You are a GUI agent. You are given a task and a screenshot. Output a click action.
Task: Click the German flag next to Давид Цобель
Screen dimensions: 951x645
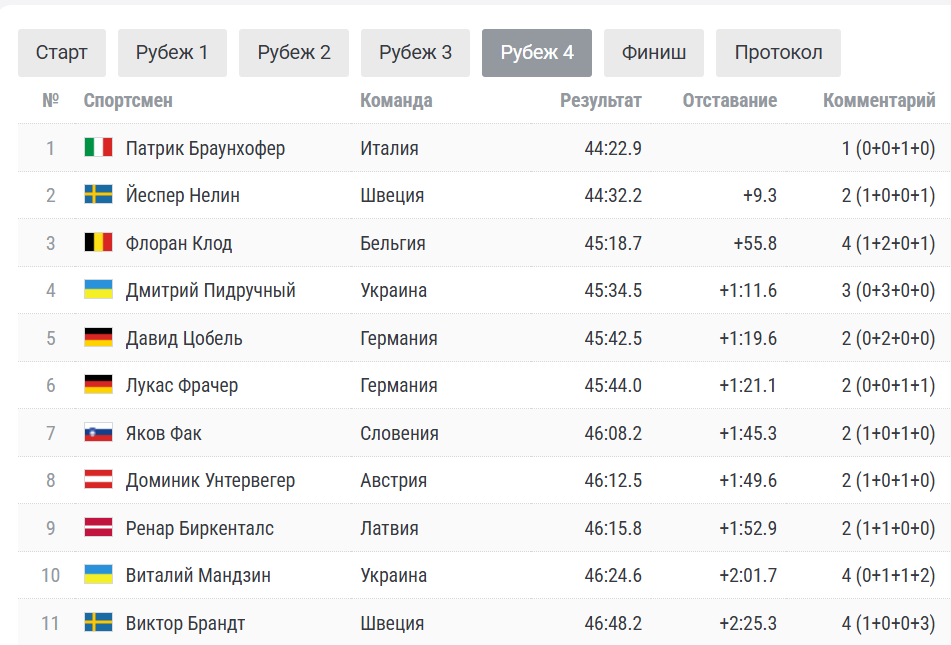coord(97,338)
